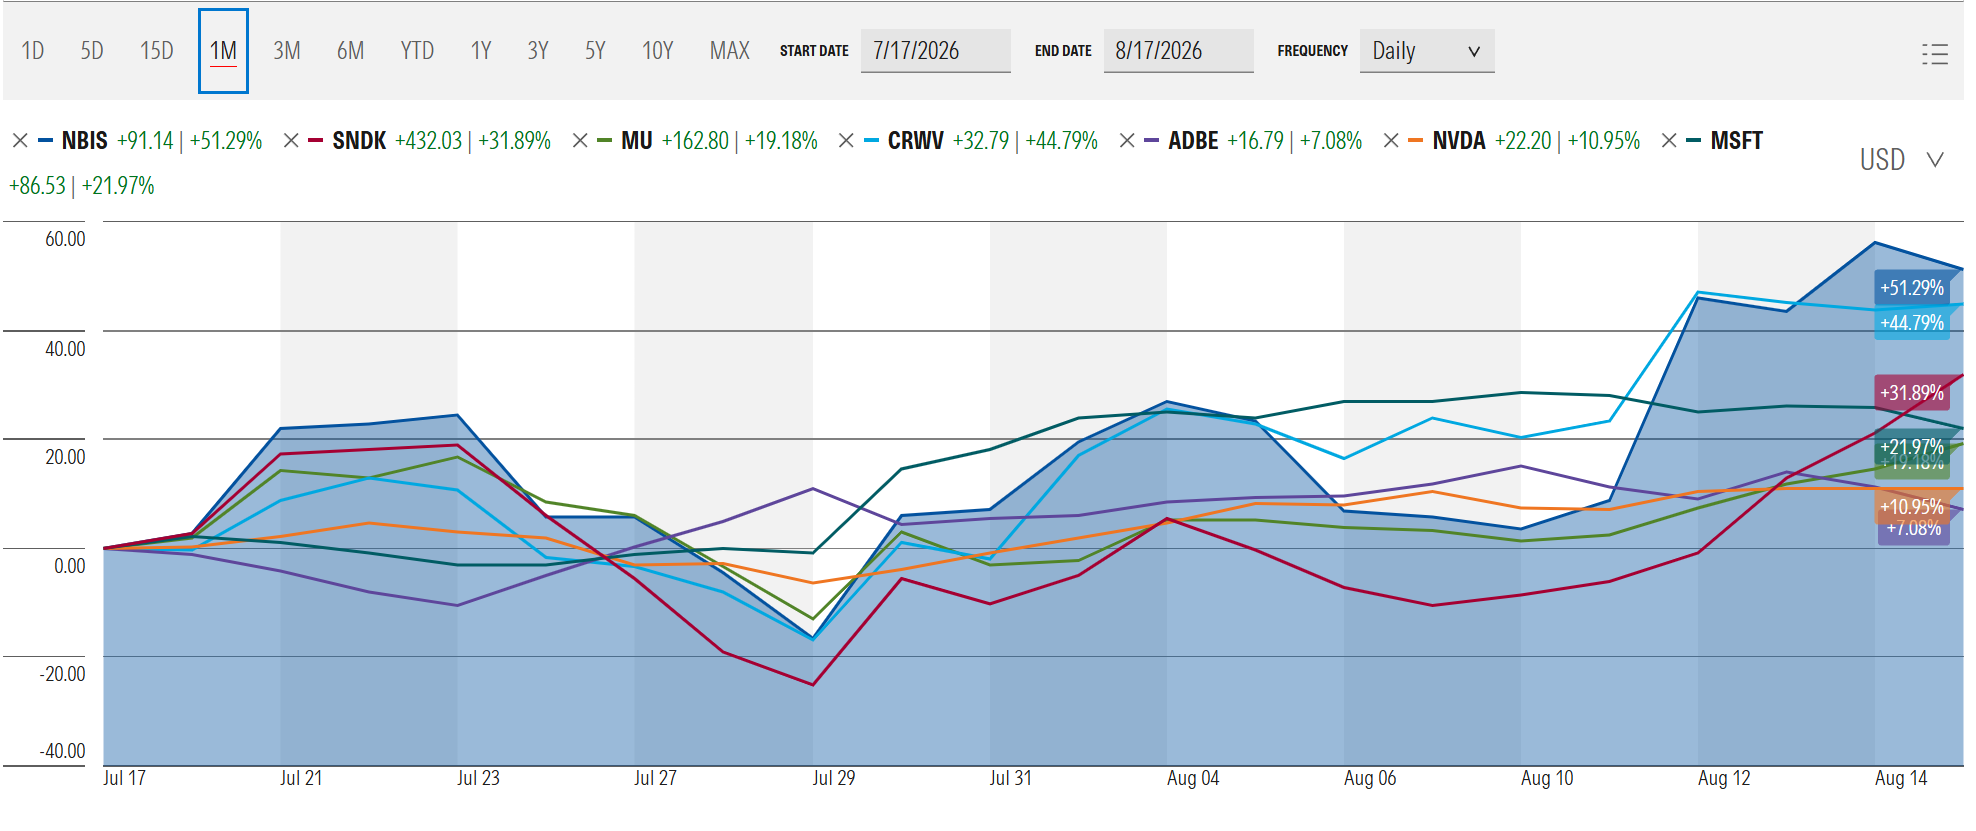Click the NVDA ticker label
The image size is (1976, 831).
point(1459,141)
